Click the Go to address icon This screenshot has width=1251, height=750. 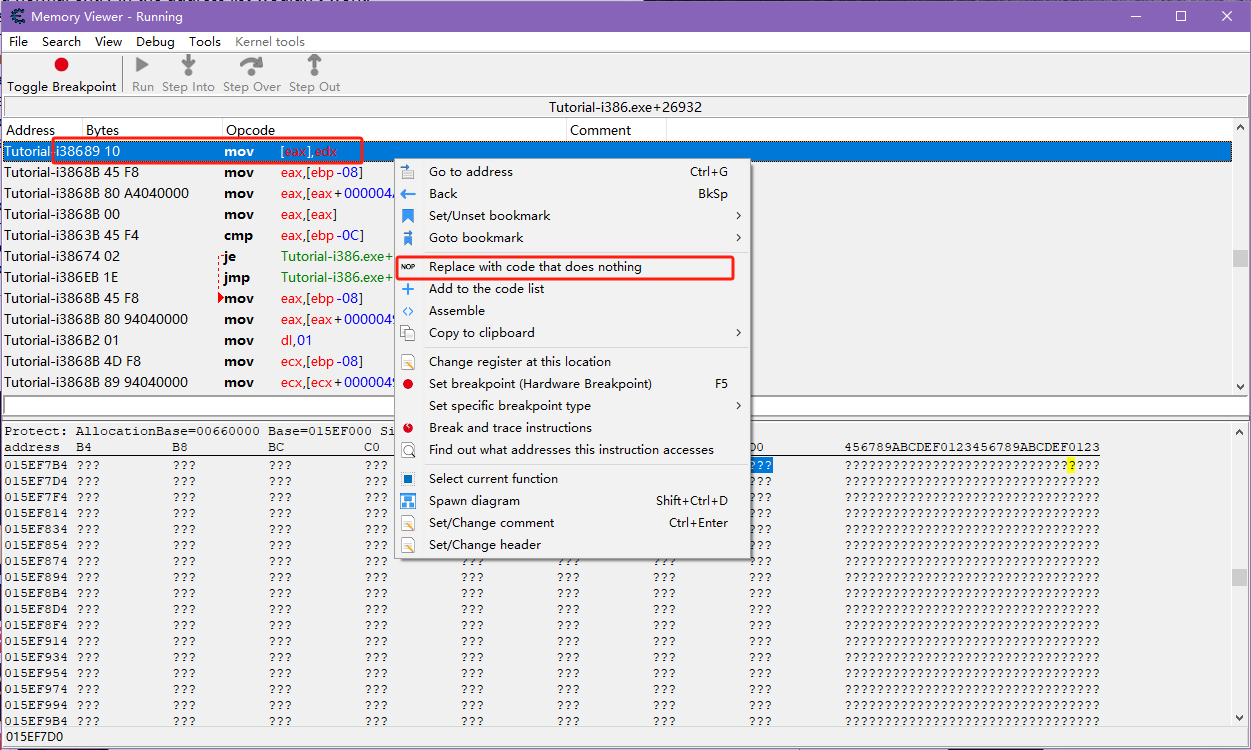click(x=408, y=172)
